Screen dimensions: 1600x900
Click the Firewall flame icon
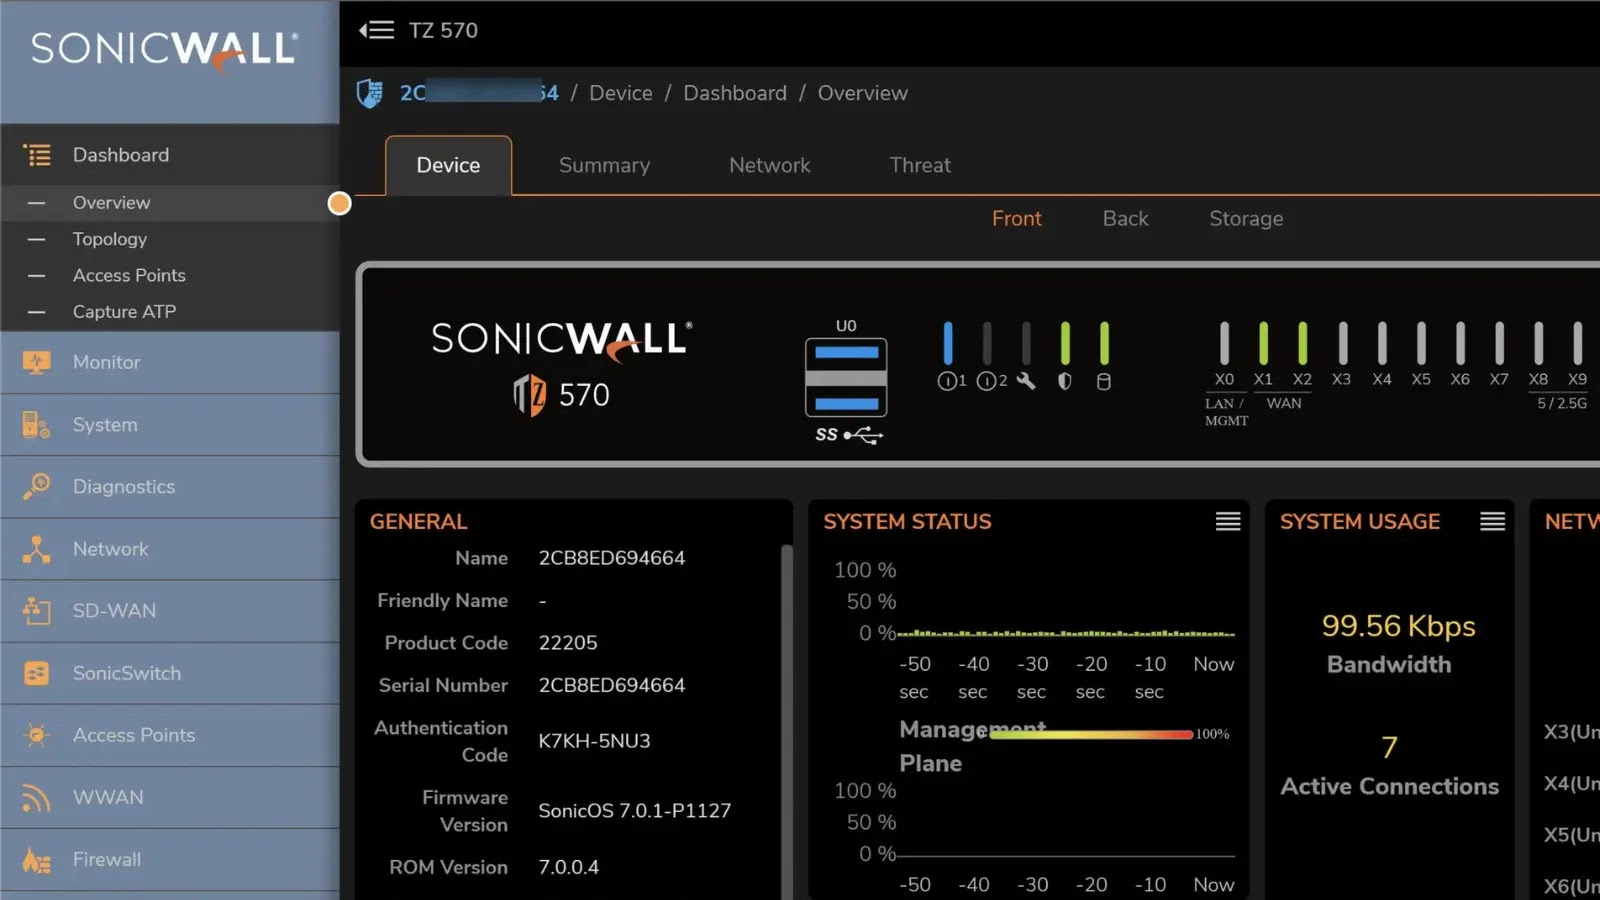click(x=37, y=860)
